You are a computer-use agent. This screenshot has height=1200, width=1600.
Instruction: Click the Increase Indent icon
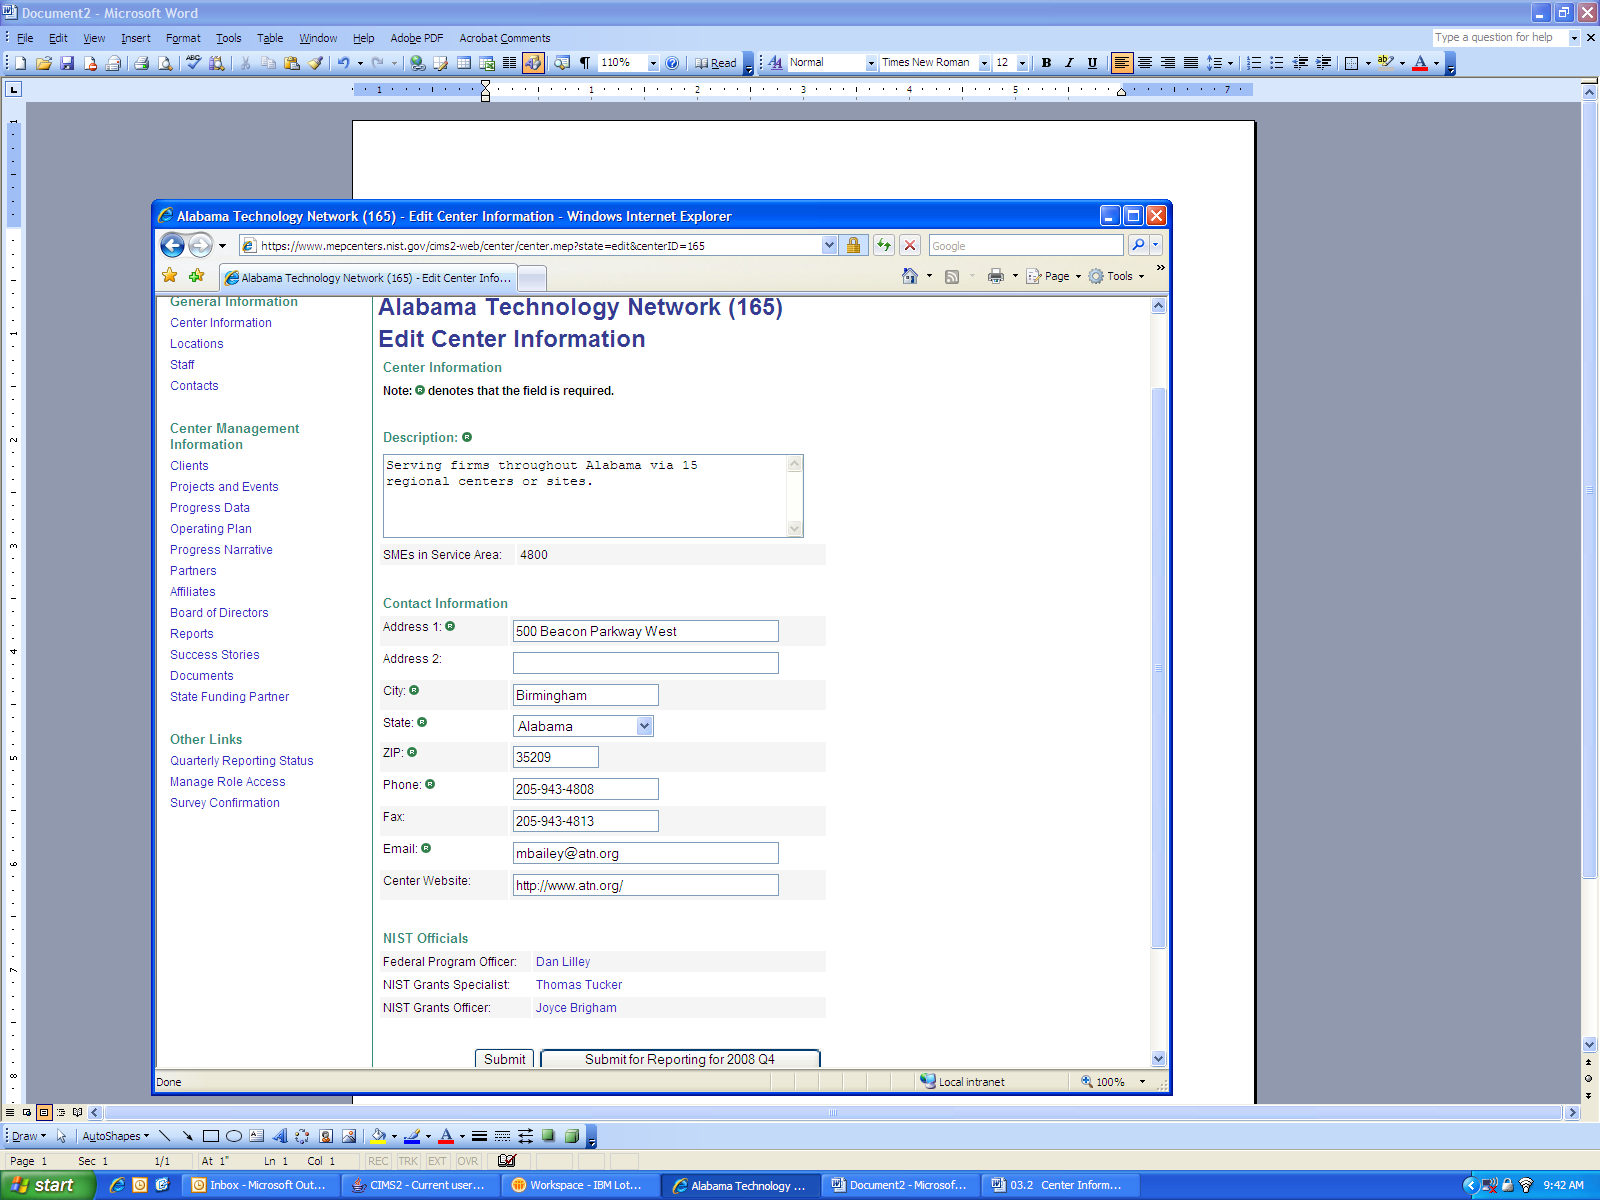click(1323, 62)
